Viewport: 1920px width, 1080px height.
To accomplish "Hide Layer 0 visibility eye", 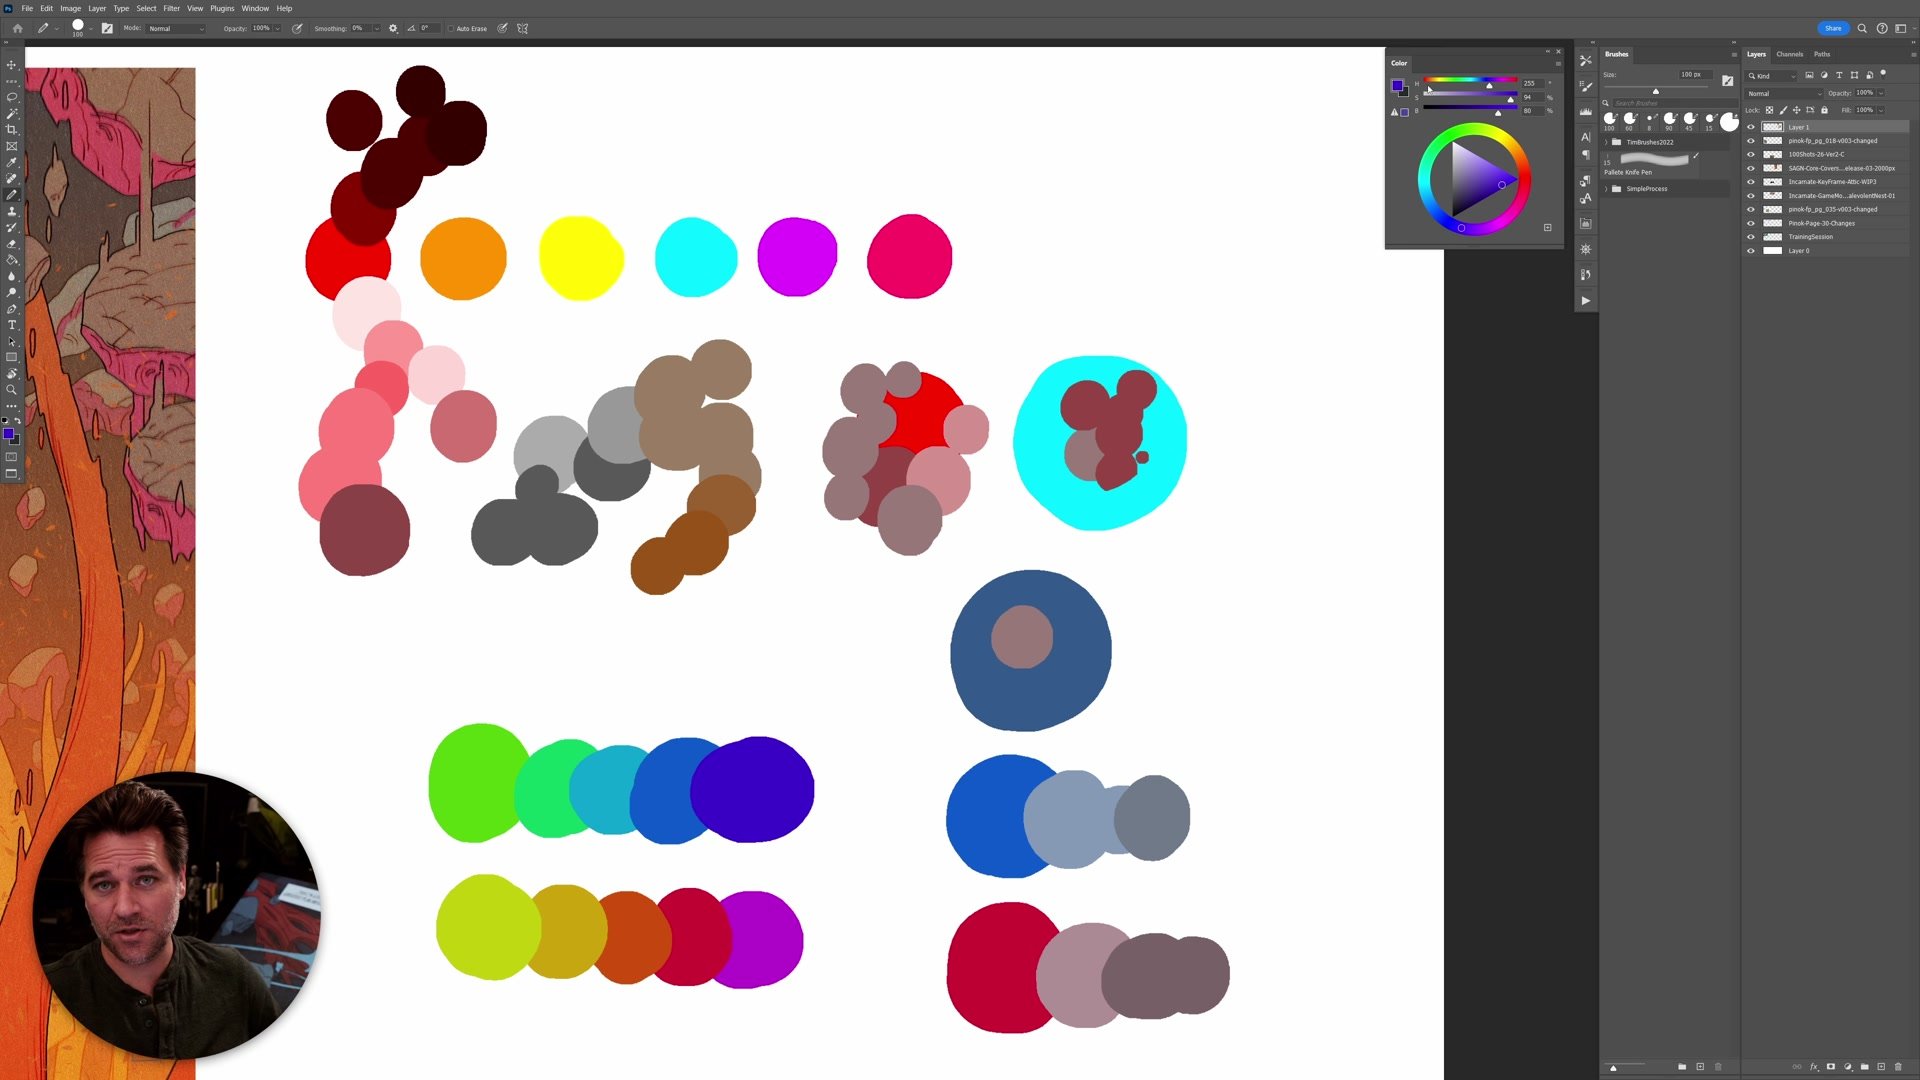I will 1751,251.
